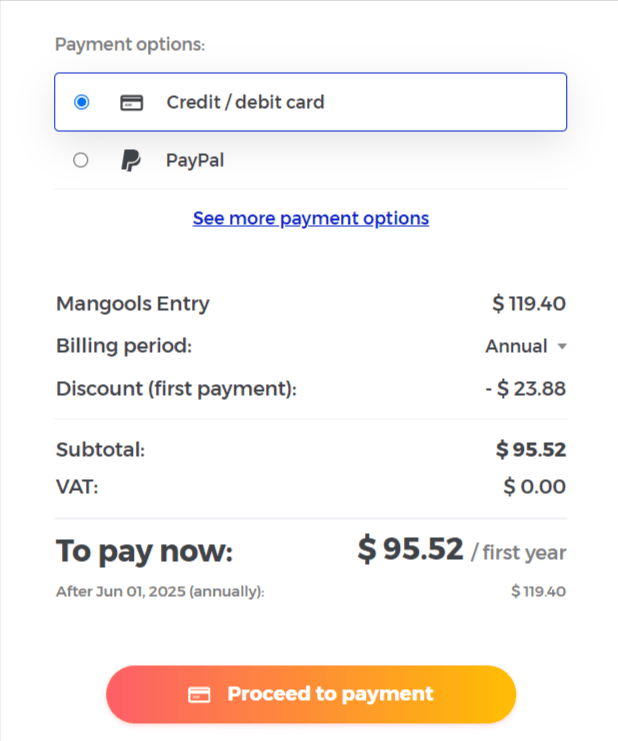Click the large $ 95.52 total amount

point(411,549)
